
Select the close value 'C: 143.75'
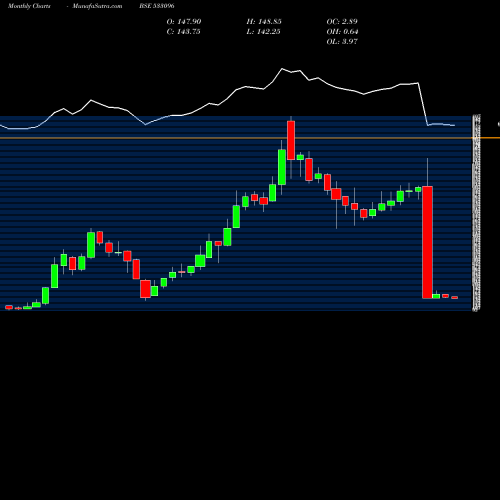(x=184, y=32)
